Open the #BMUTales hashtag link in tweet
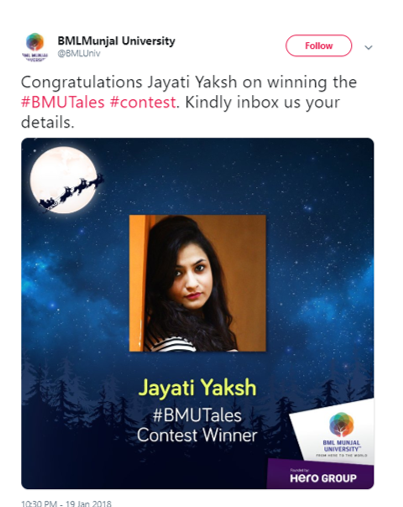 (63, 102)
